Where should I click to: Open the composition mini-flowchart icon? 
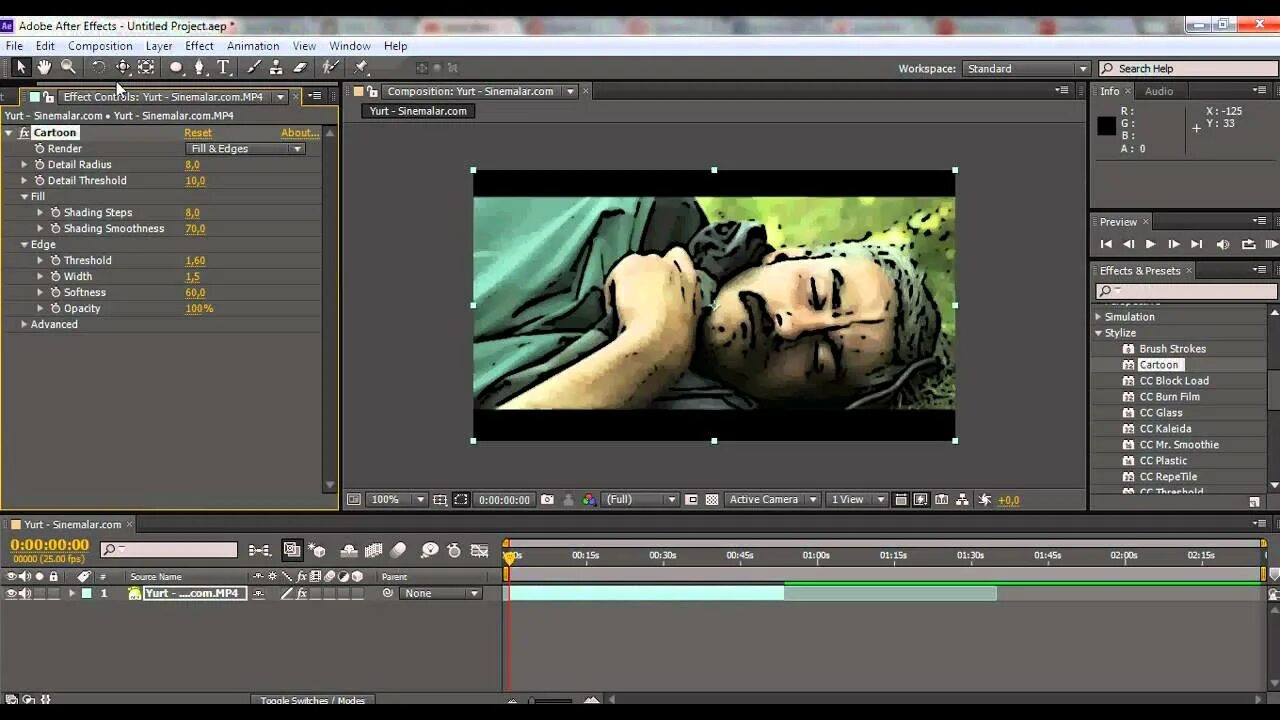259,550
